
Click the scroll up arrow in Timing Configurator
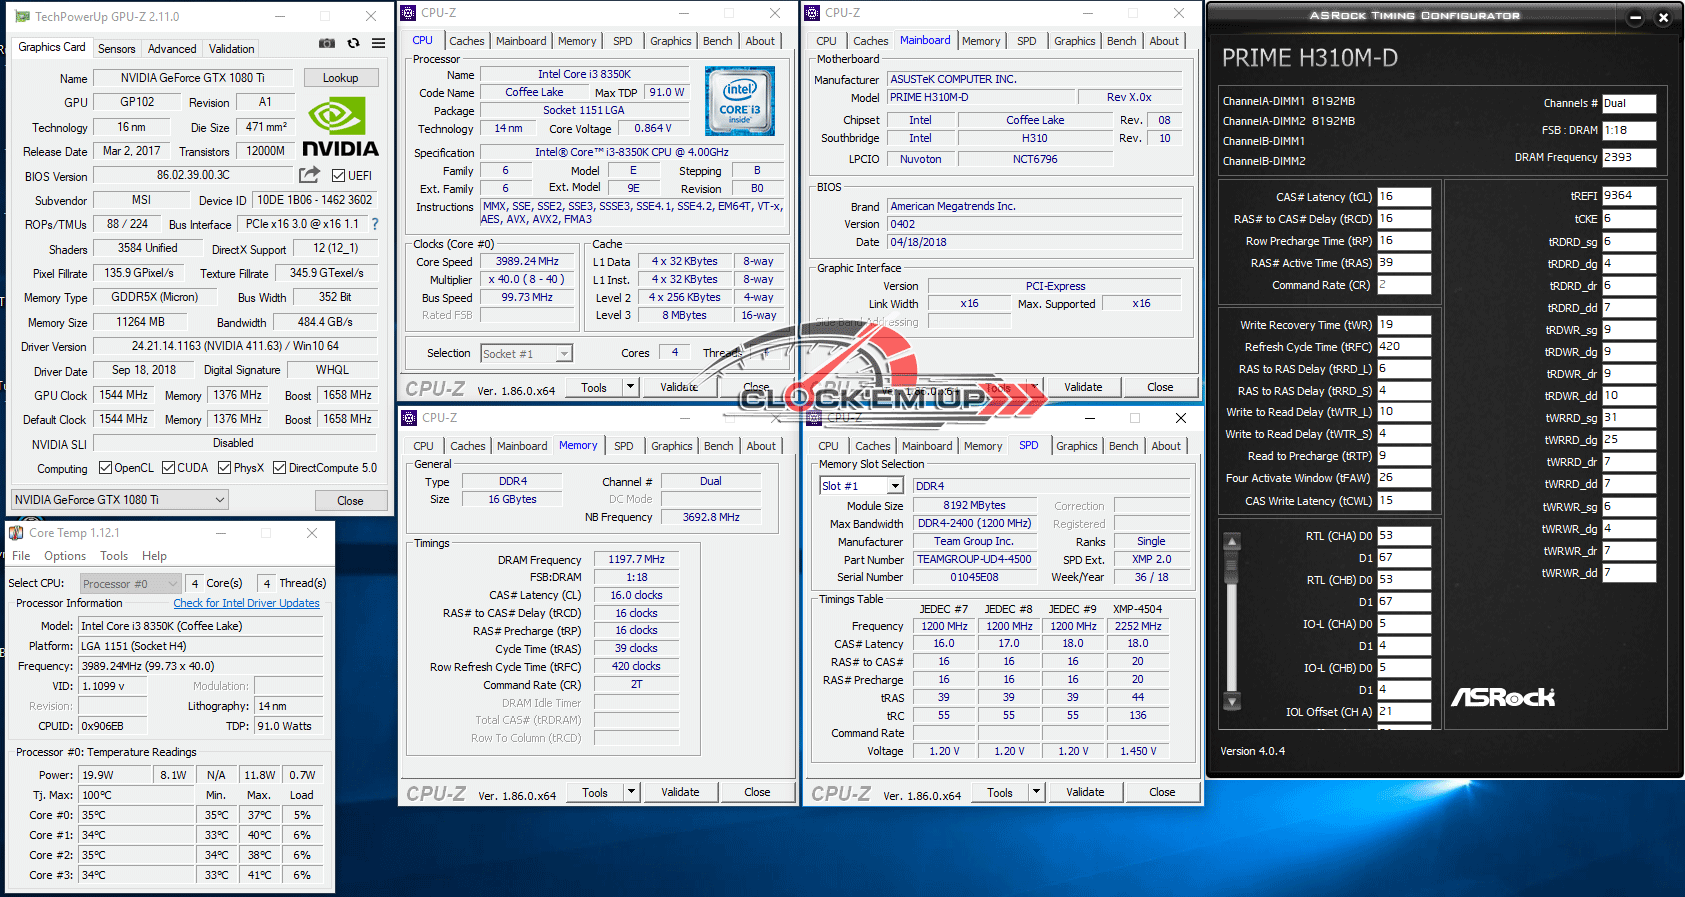pos(1232,542)
